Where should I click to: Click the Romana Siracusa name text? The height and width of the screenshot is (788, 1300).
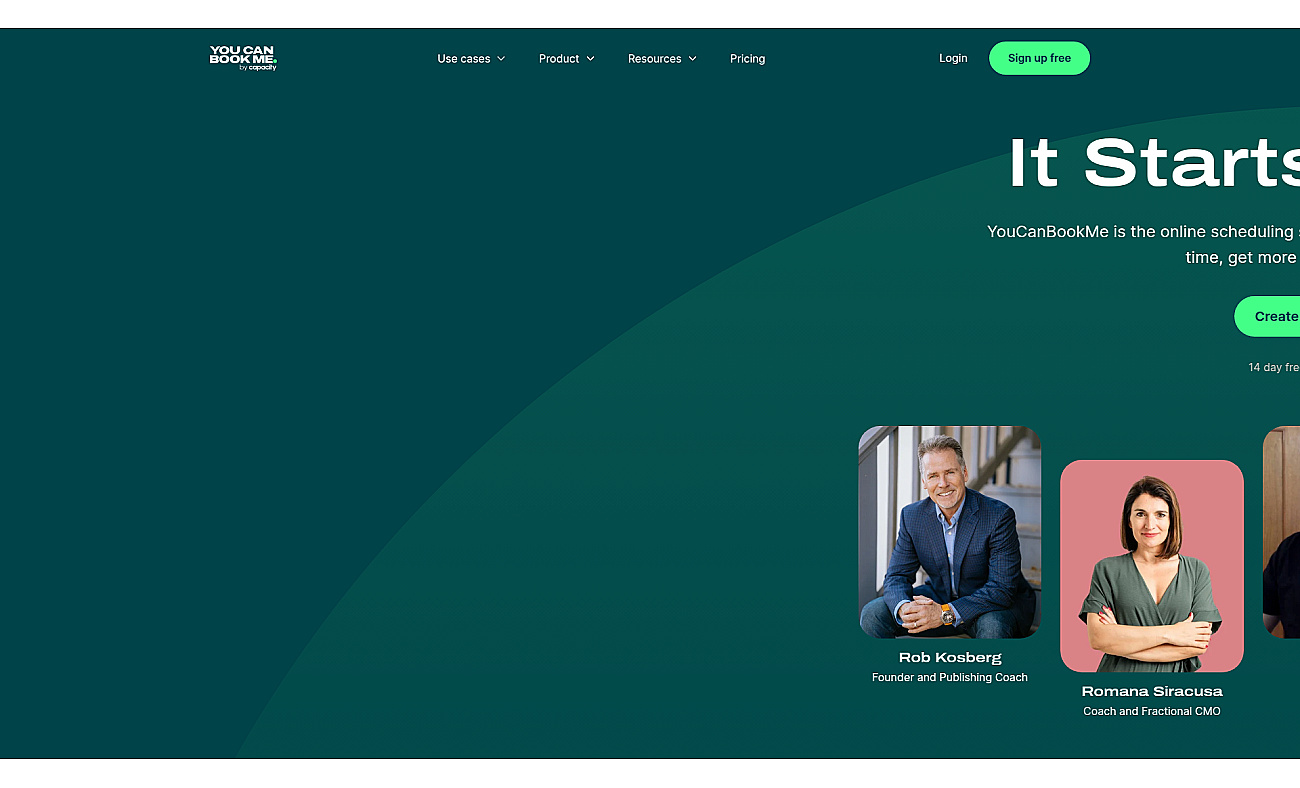tap(1152, 692)
